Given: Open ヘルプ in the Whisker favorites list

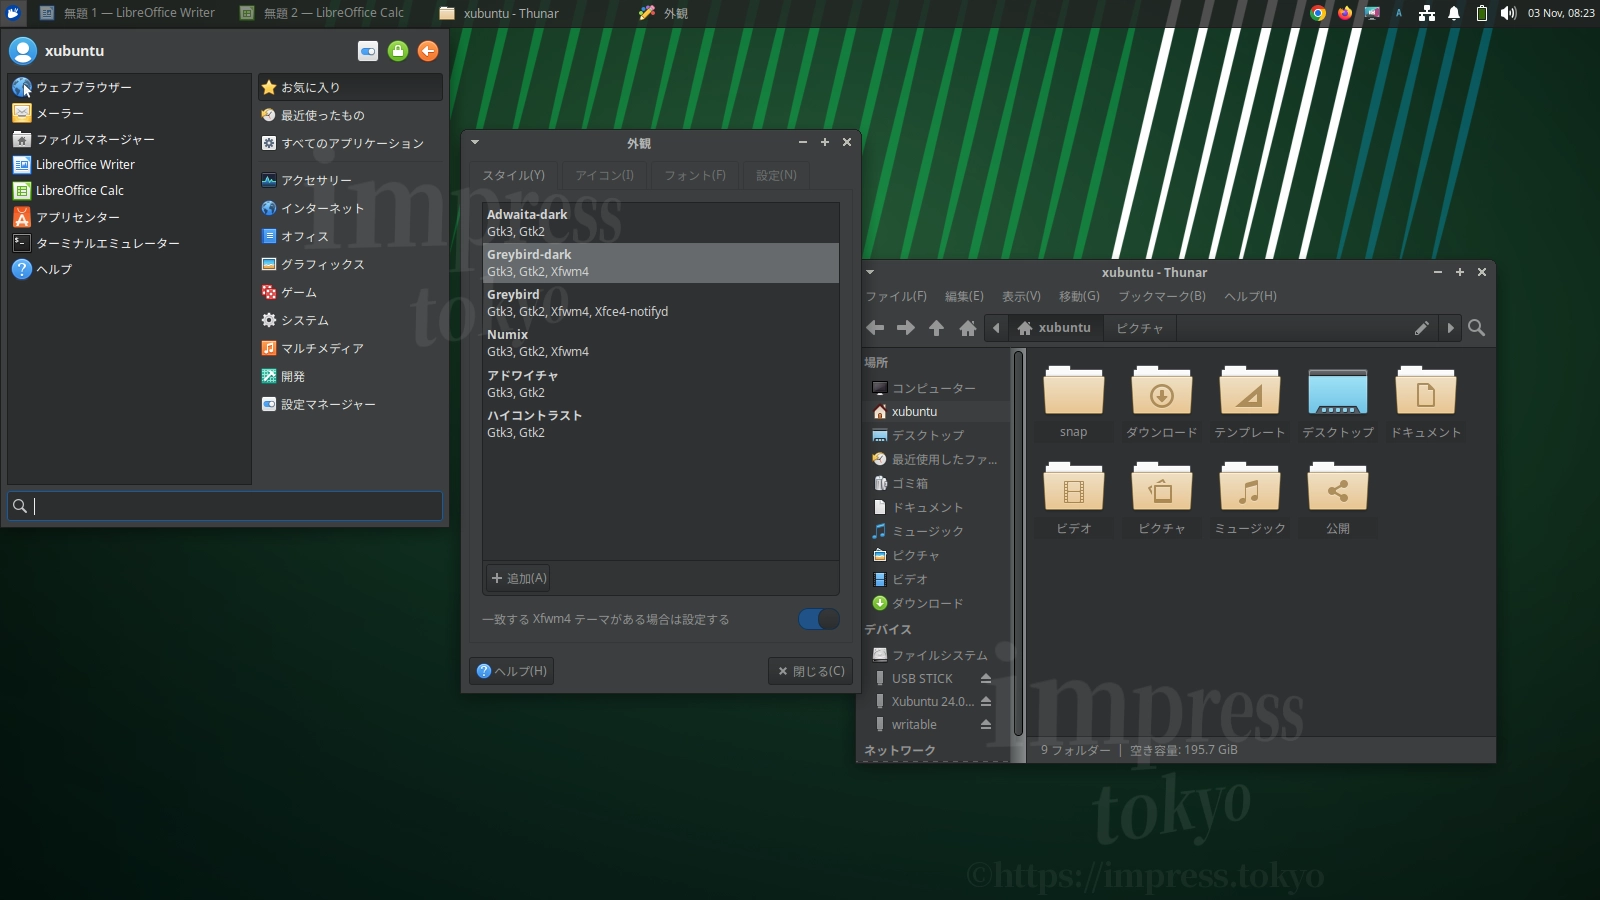Looking at the screenshot, I should 129,269.
